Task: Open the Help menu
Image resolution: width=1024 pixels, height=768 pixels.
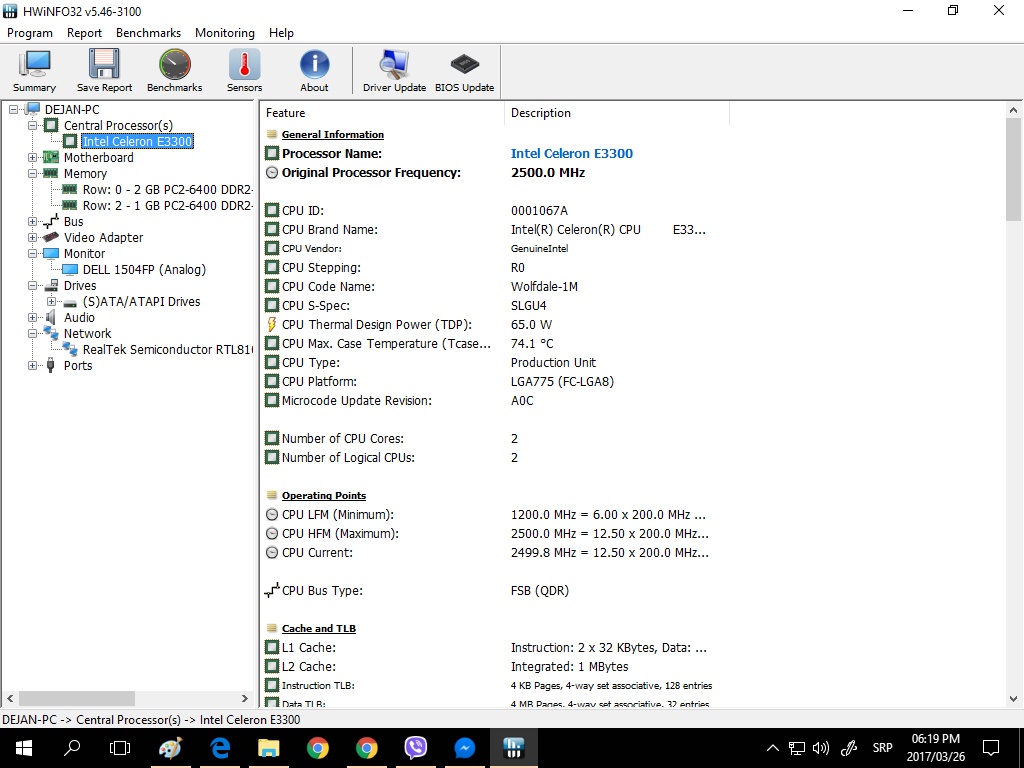Action: (x=281, y=33)
